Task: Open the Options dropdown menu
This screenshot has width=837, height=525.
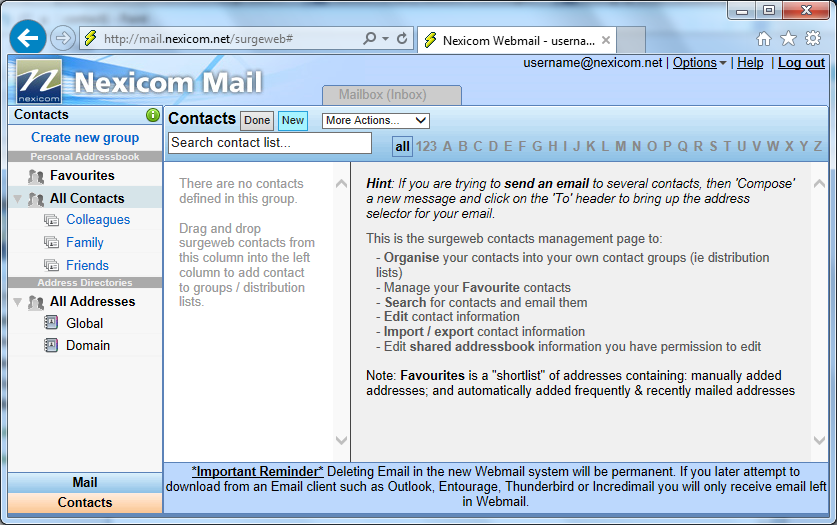Action: coord(699,63)
